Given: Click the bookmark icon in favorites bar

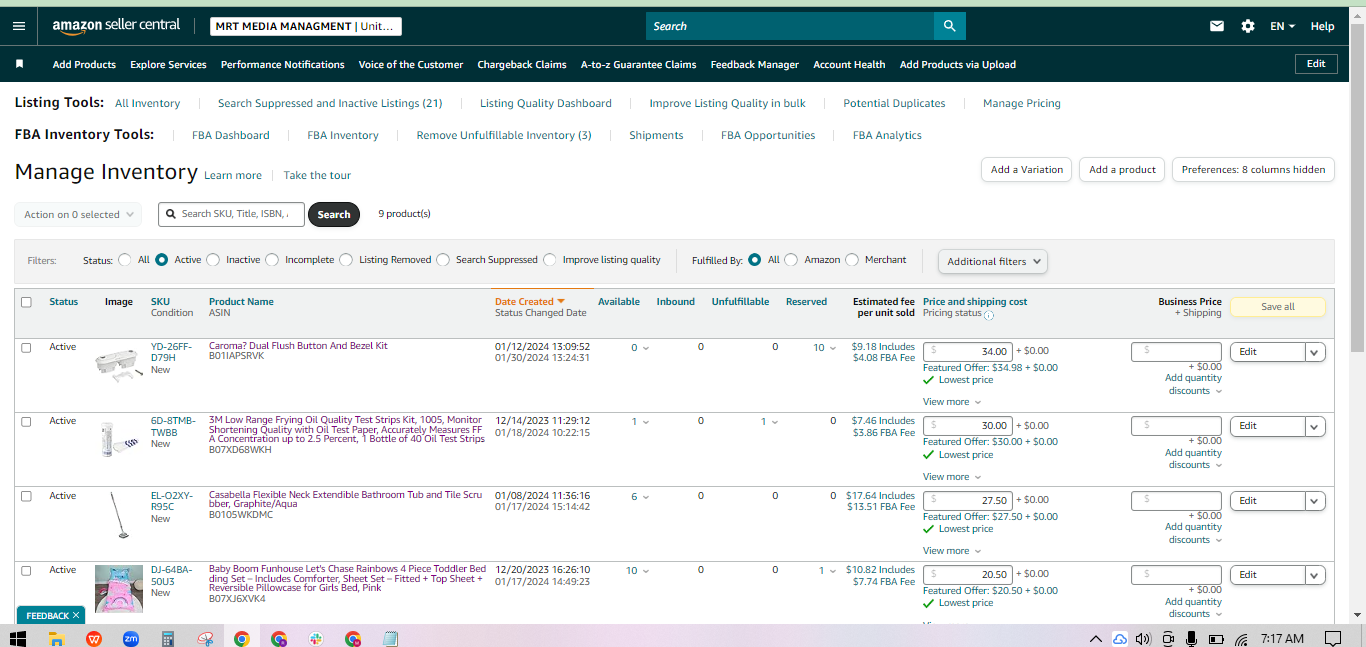Looking at the screenshot, I should click(19, 64).
